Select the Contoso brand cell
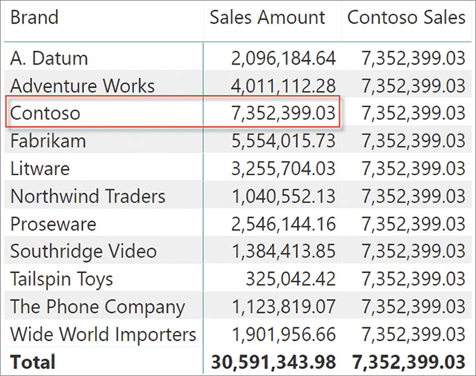This screenshot has height=376, width=476. pyautogui.click(x=45, y=113)
